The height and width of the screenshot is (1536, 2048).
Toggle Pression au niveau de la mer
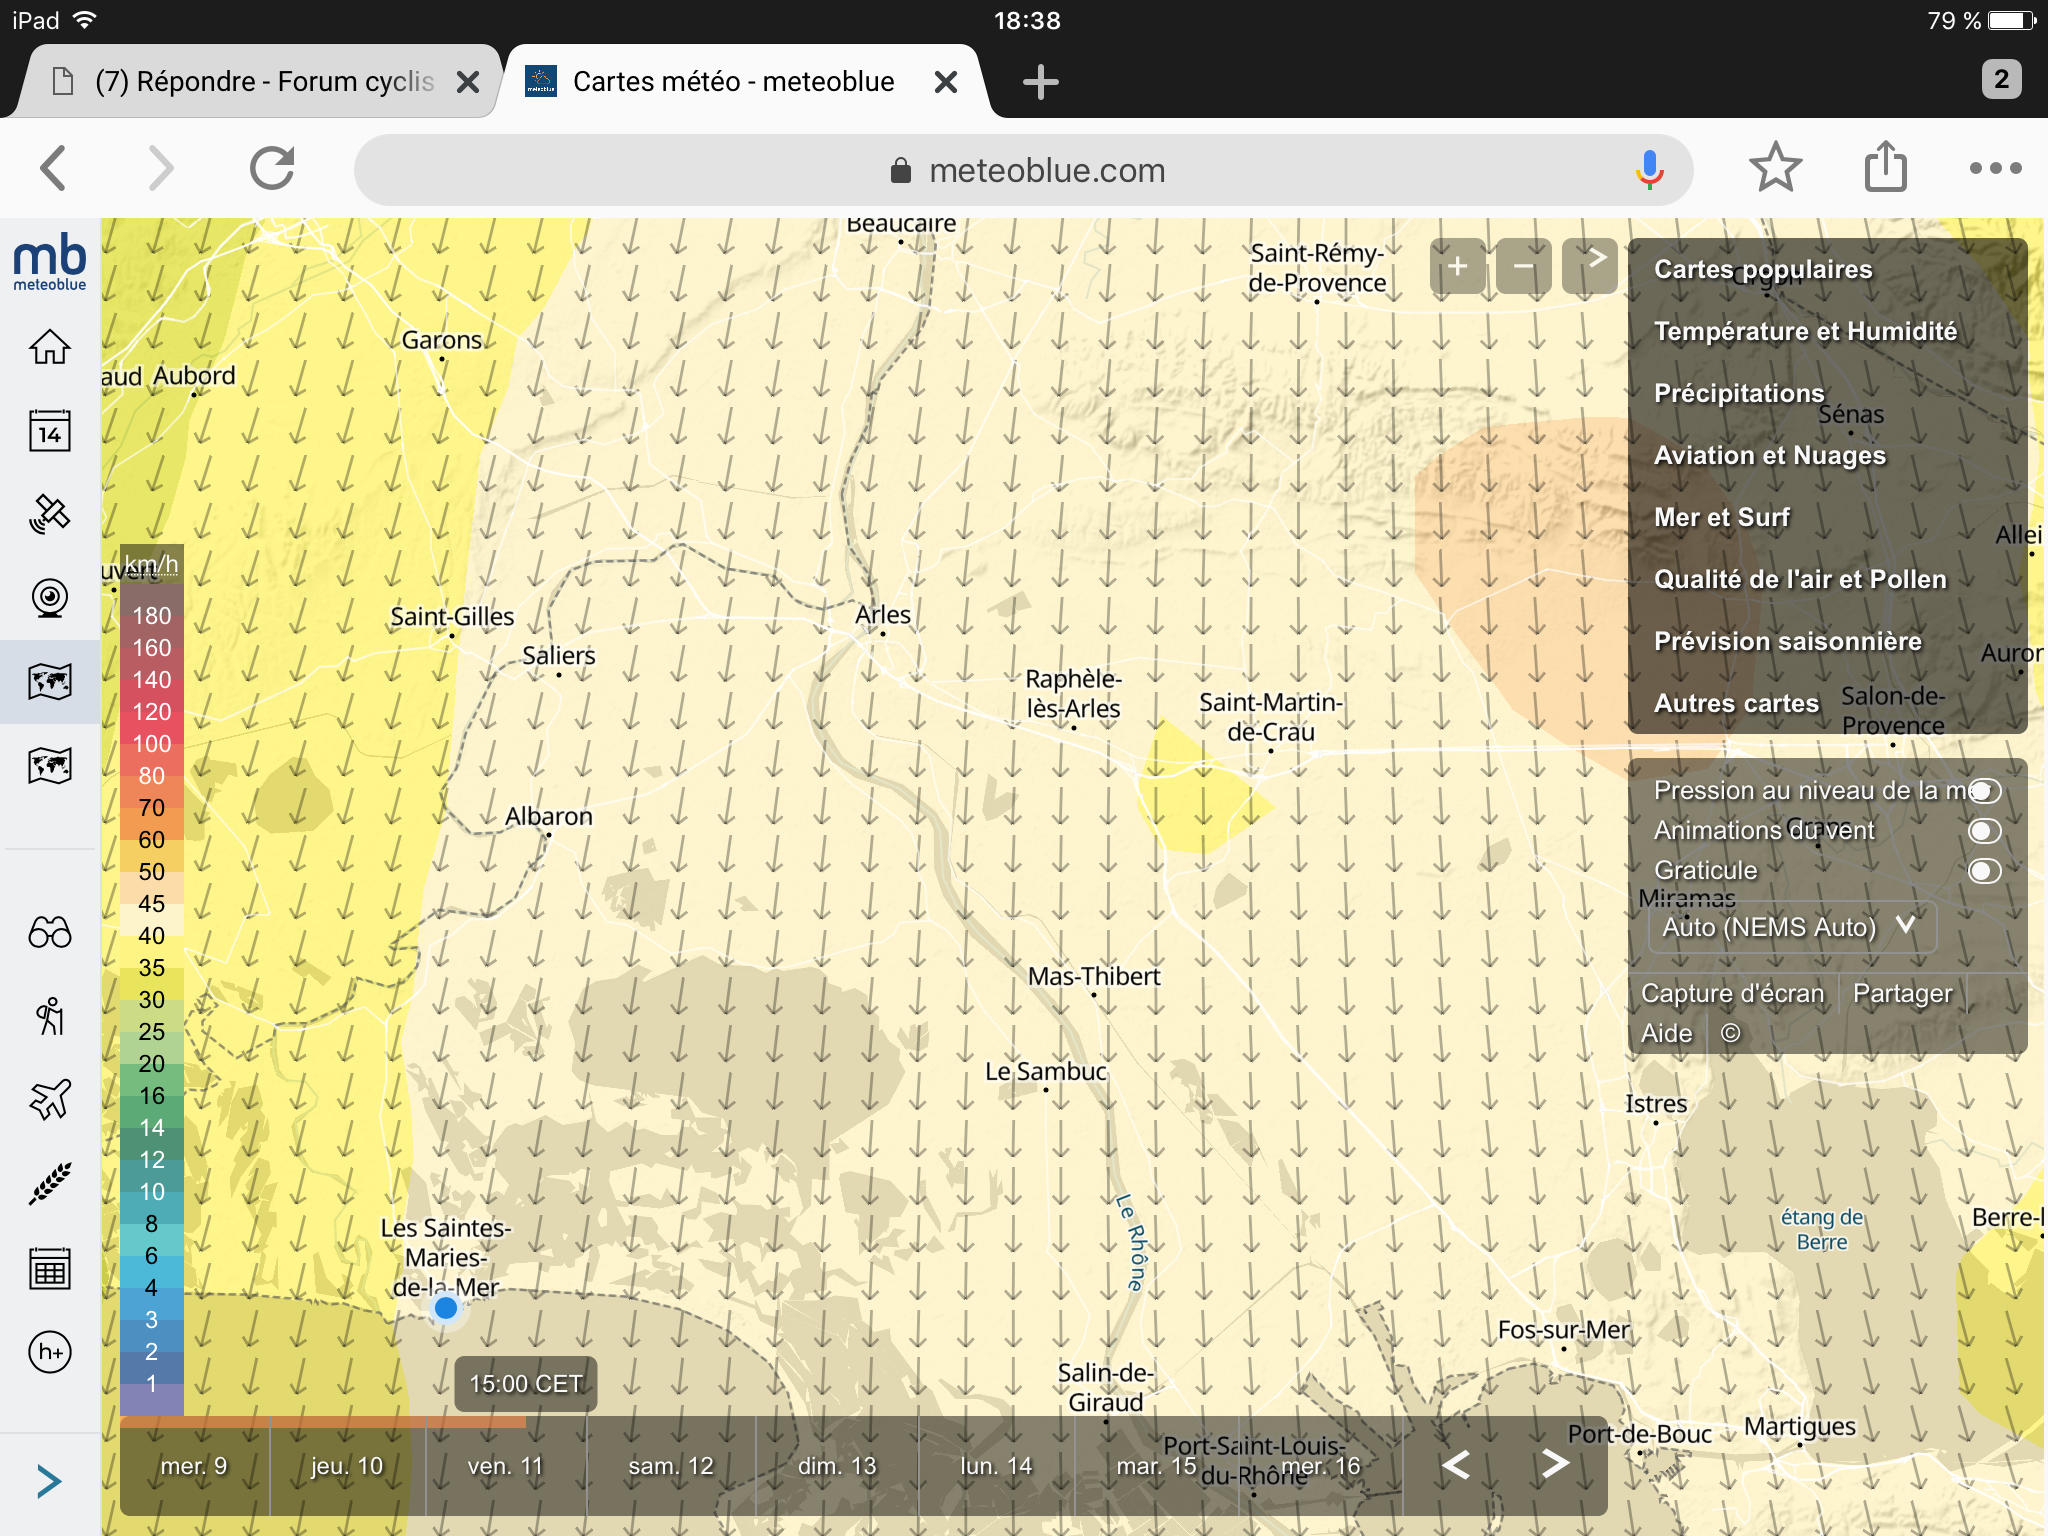point(1984,791)
